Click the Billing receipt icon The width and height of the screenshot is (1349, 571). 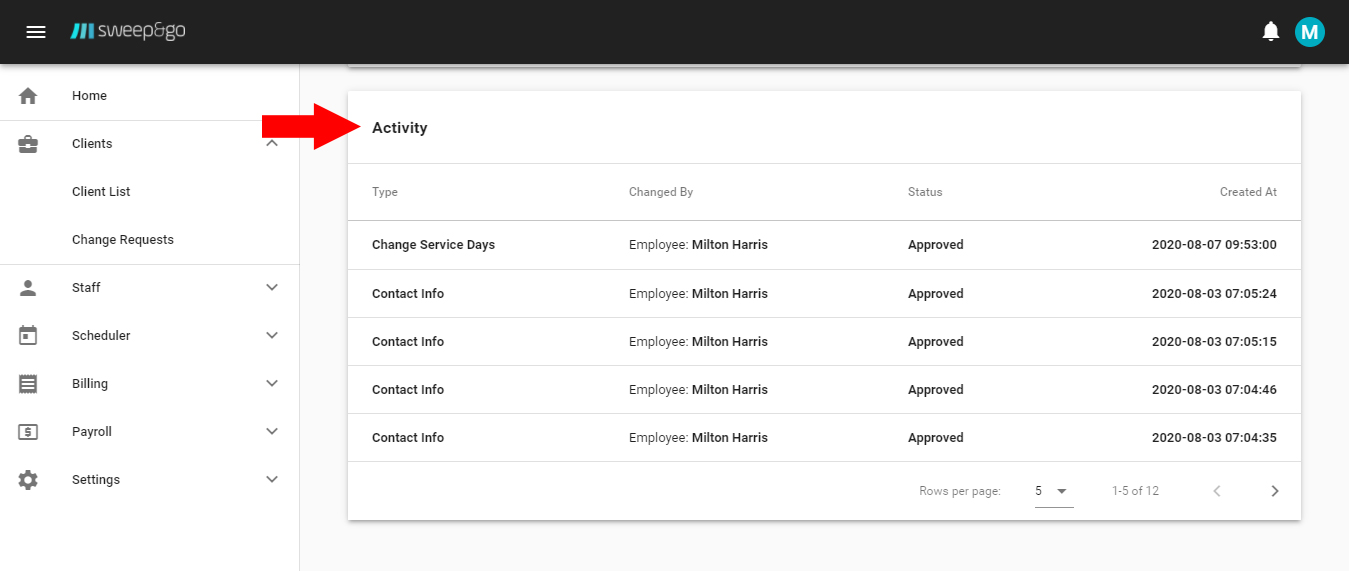pos(28,384)
